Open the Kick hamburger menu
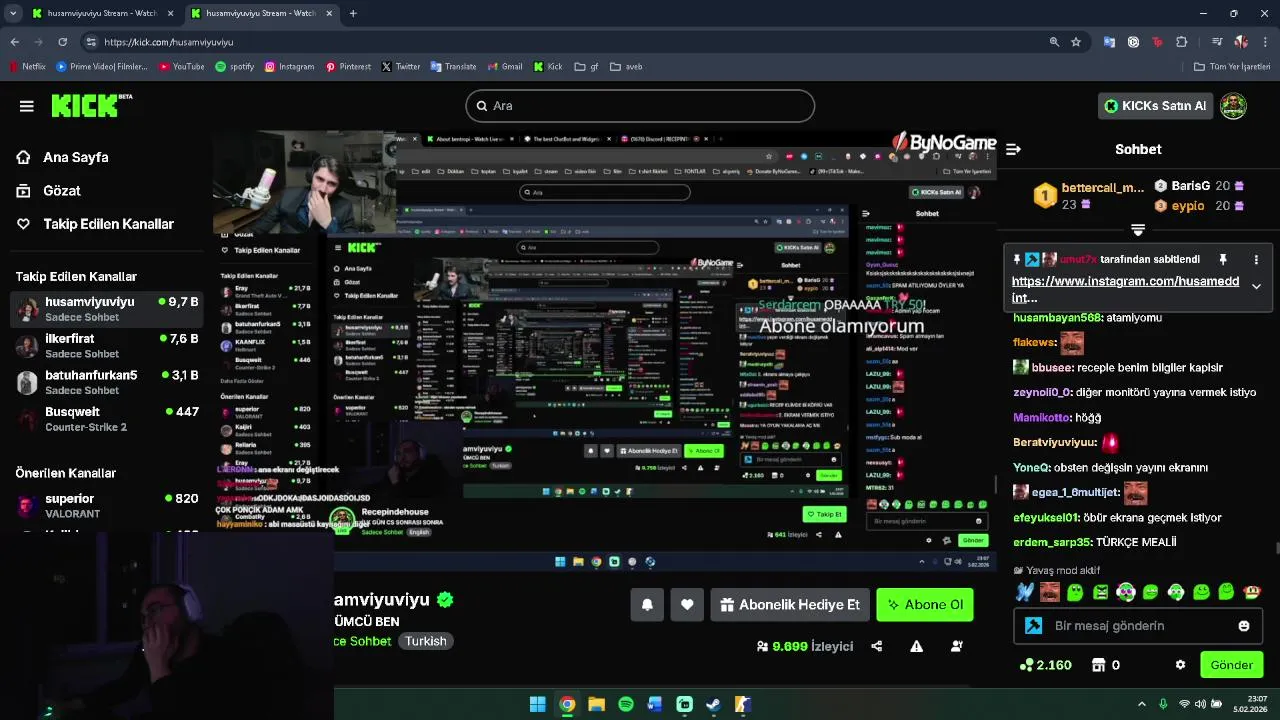Viewport: 1280px width, 720px height. pyautogui.click(x=27, y=106)
